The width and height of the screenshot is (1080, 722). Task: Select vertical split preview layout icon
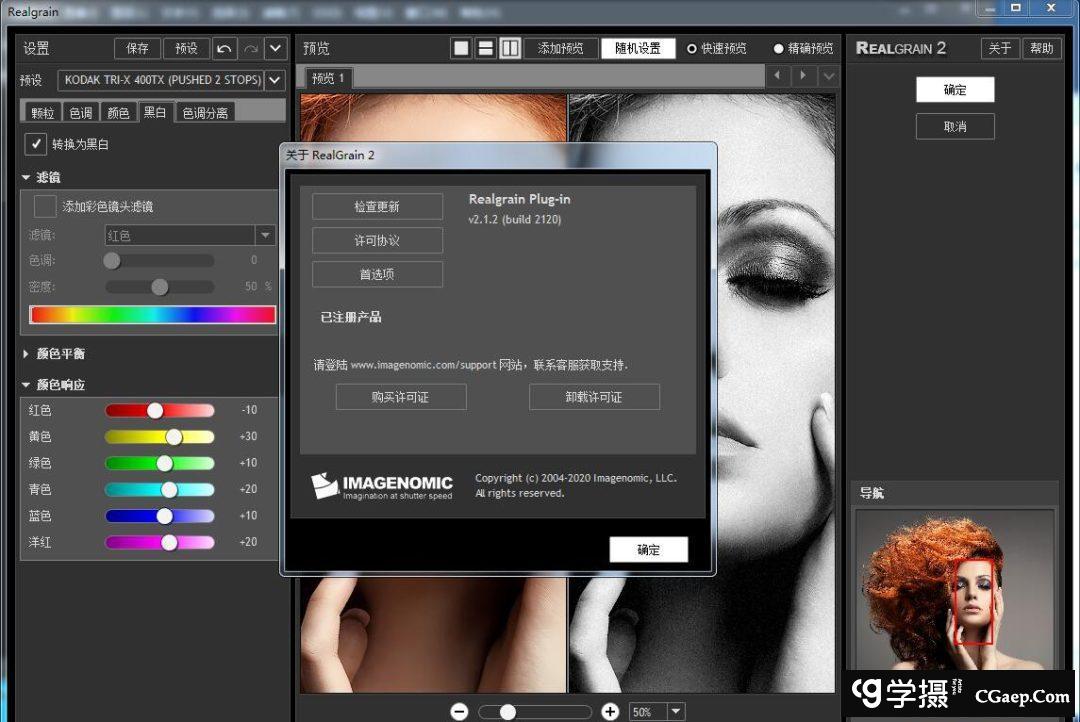pos(510,48)
